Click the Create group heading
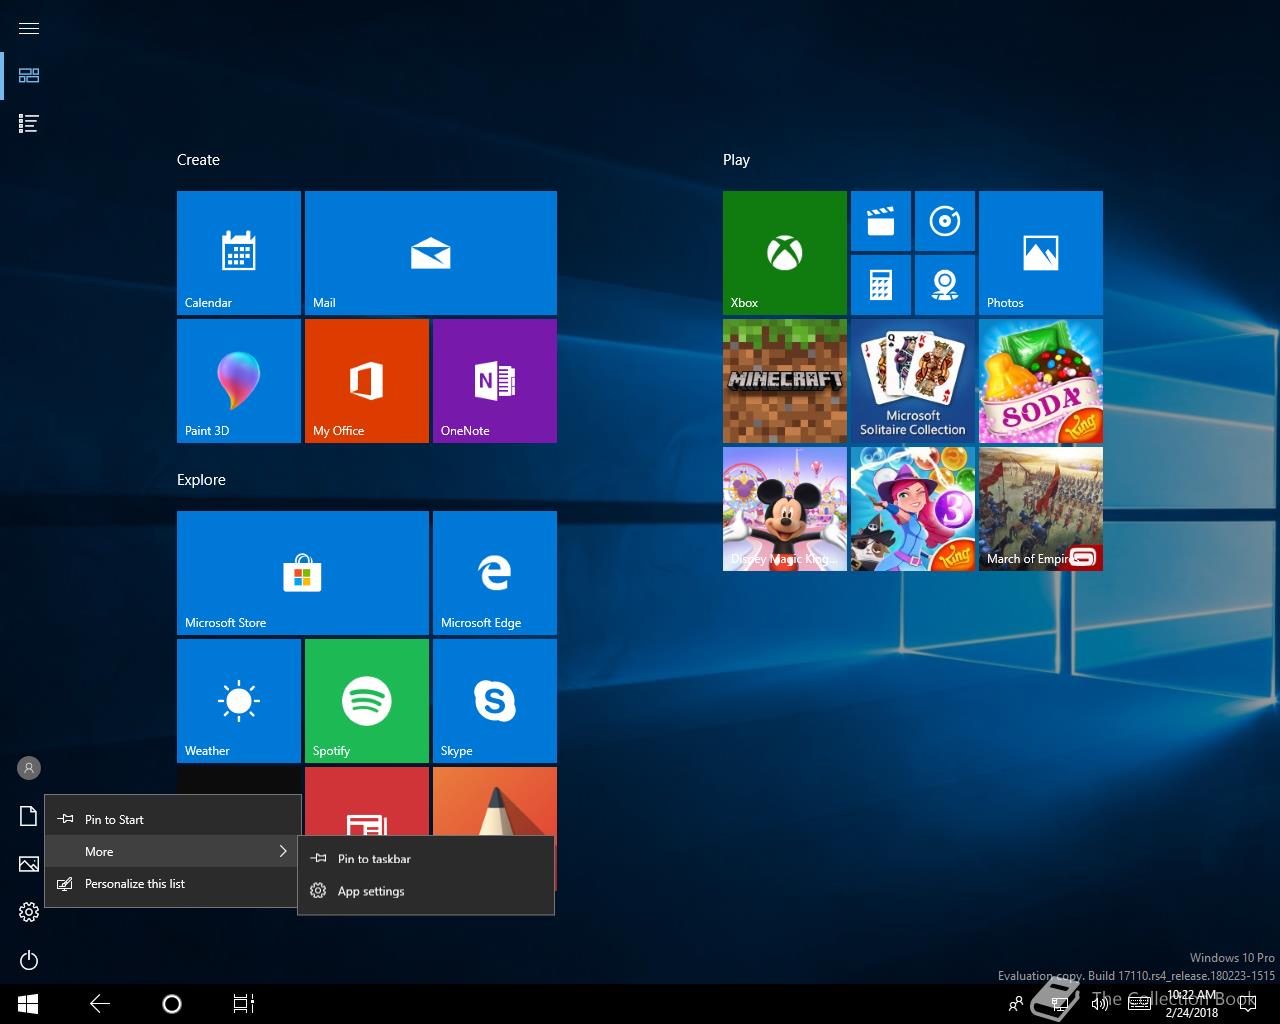Screen dimensions: 1280x1024 click(x=198, y=160)
